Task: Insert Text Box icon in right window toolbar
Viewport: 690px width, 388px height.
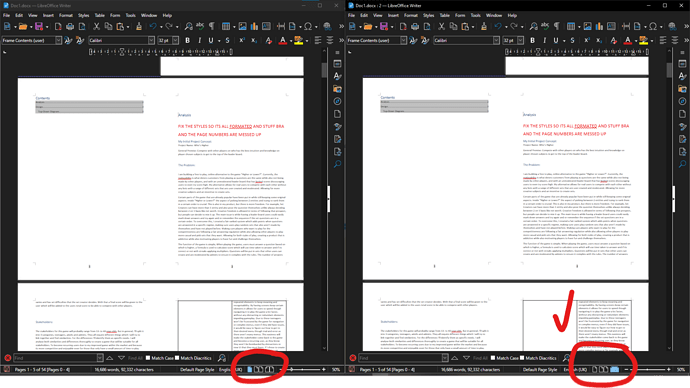Action: pos(611,27)
